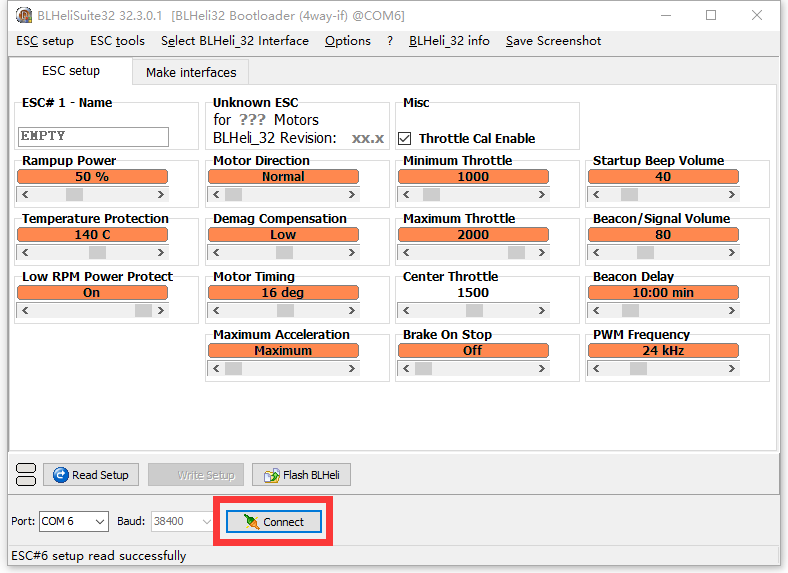The width and height of the screenshot is (788, 573).
Task: Click the Maximum Throttle slider thumb
Action: pos(516,252)
